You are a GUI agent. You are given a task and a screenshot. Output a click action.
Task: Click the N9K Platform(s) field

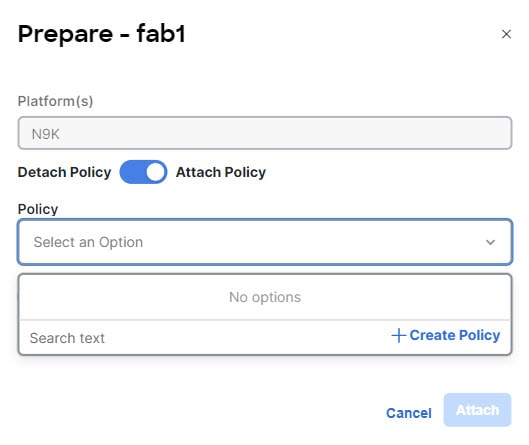click(265, 133)
